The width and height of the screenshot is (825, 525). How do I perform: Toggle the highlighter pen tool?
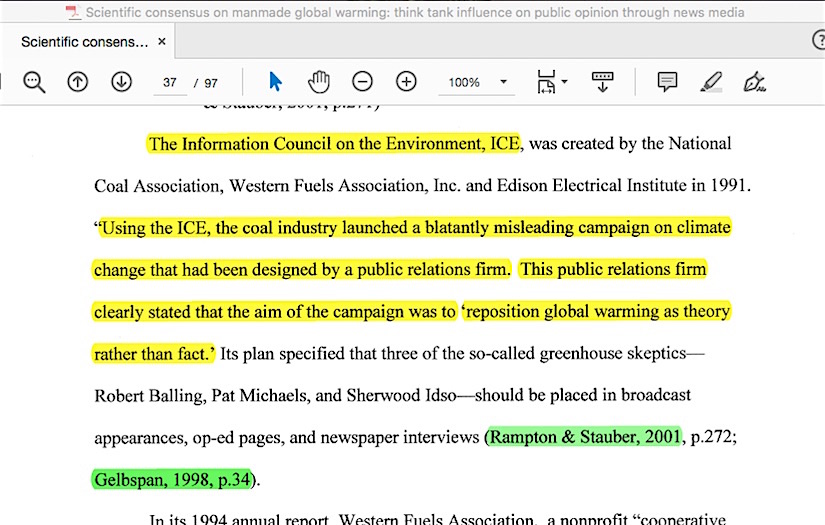pyautogui.click(x=710, y=82)
